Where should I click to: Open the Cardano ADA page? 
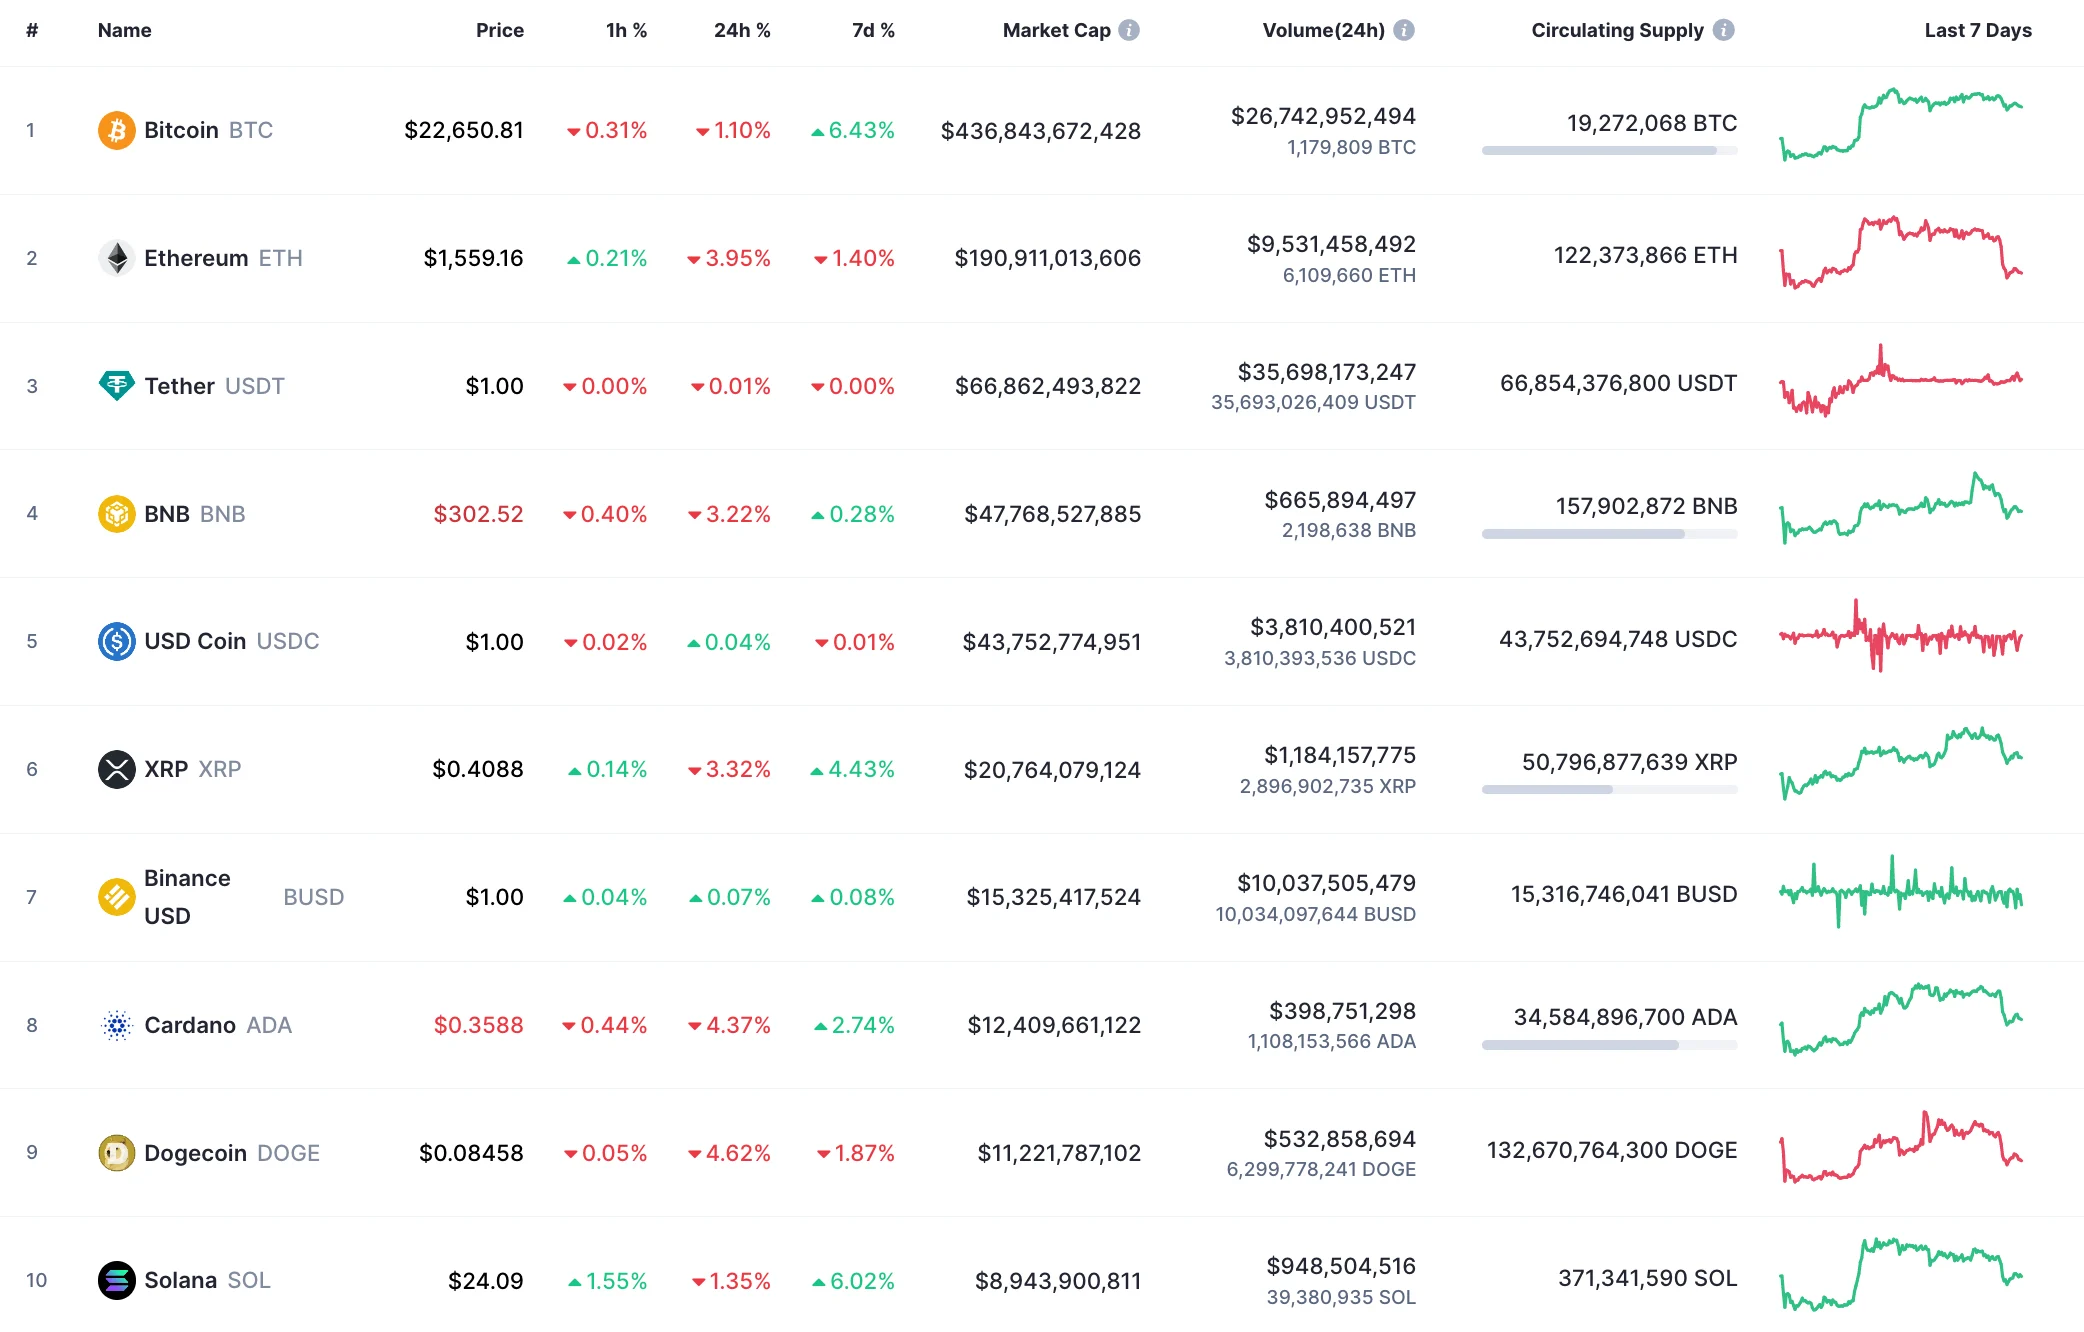coord(191,1024)
